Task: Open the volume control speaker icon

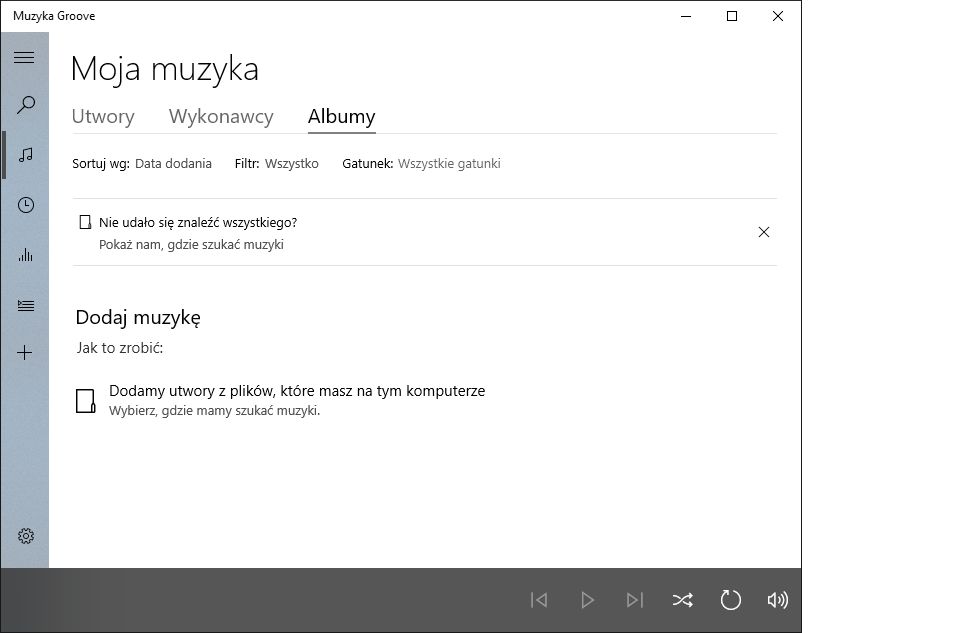Action: click(x=778, y=600)
